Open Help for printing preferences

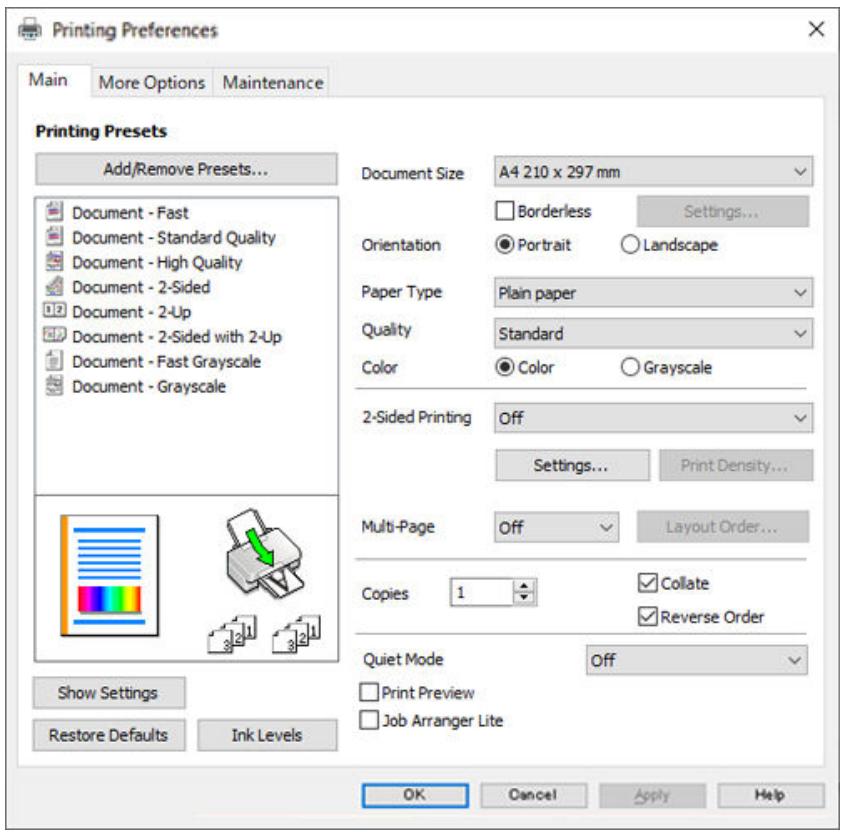[770, 795]
